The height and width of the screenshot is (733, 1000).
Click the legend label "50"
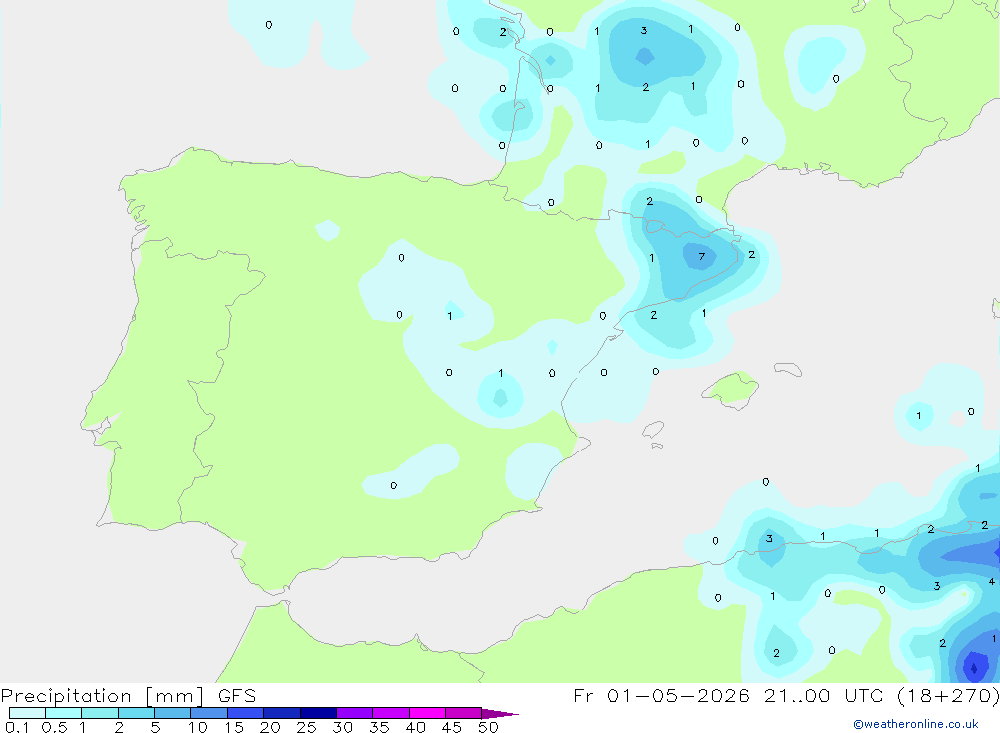[x=488, y=727]
